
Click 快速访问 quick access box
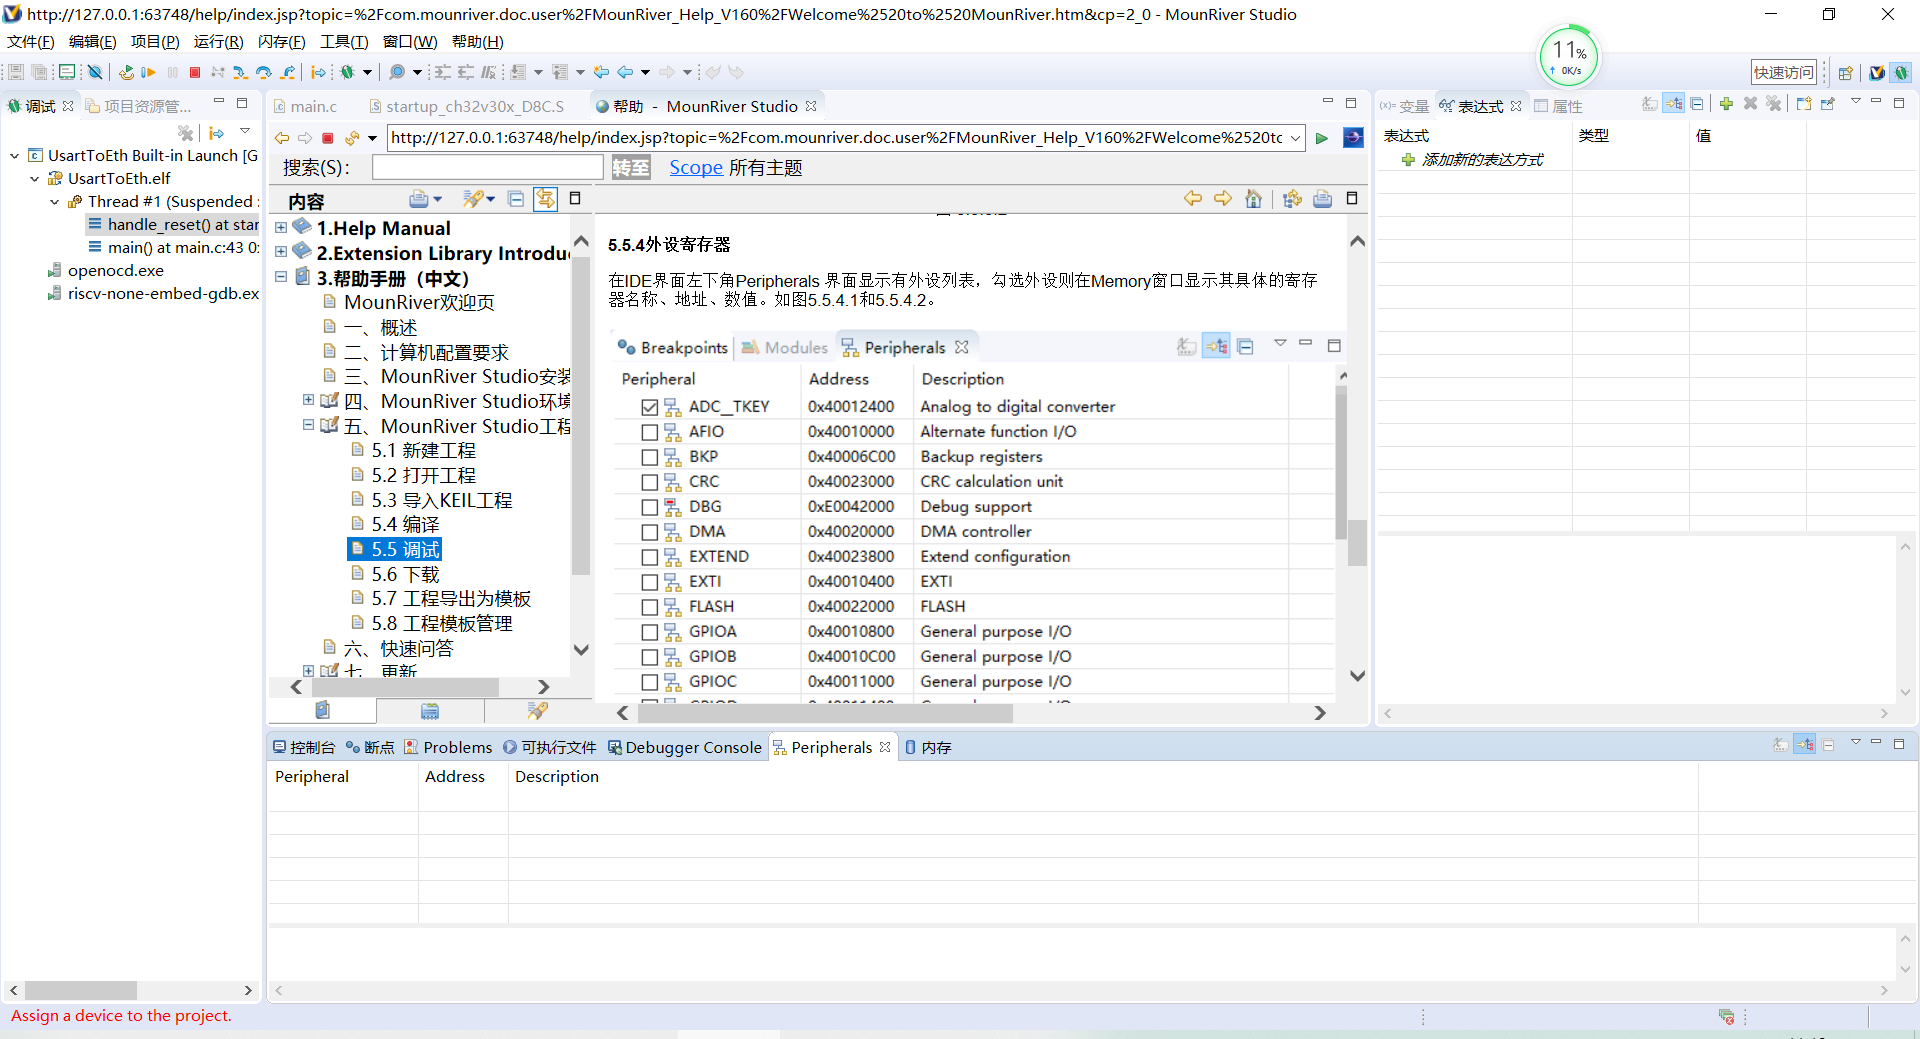tap(1783, 72)
